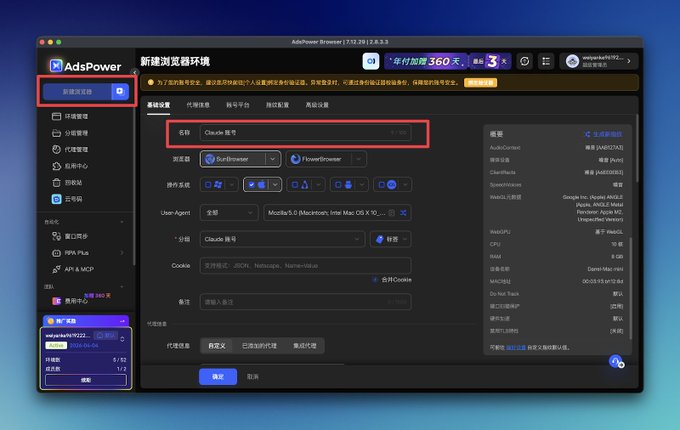The width and height of the screenshot is (680, 430).
Task: Check the Android operating system checkbox
Action: 338,185
